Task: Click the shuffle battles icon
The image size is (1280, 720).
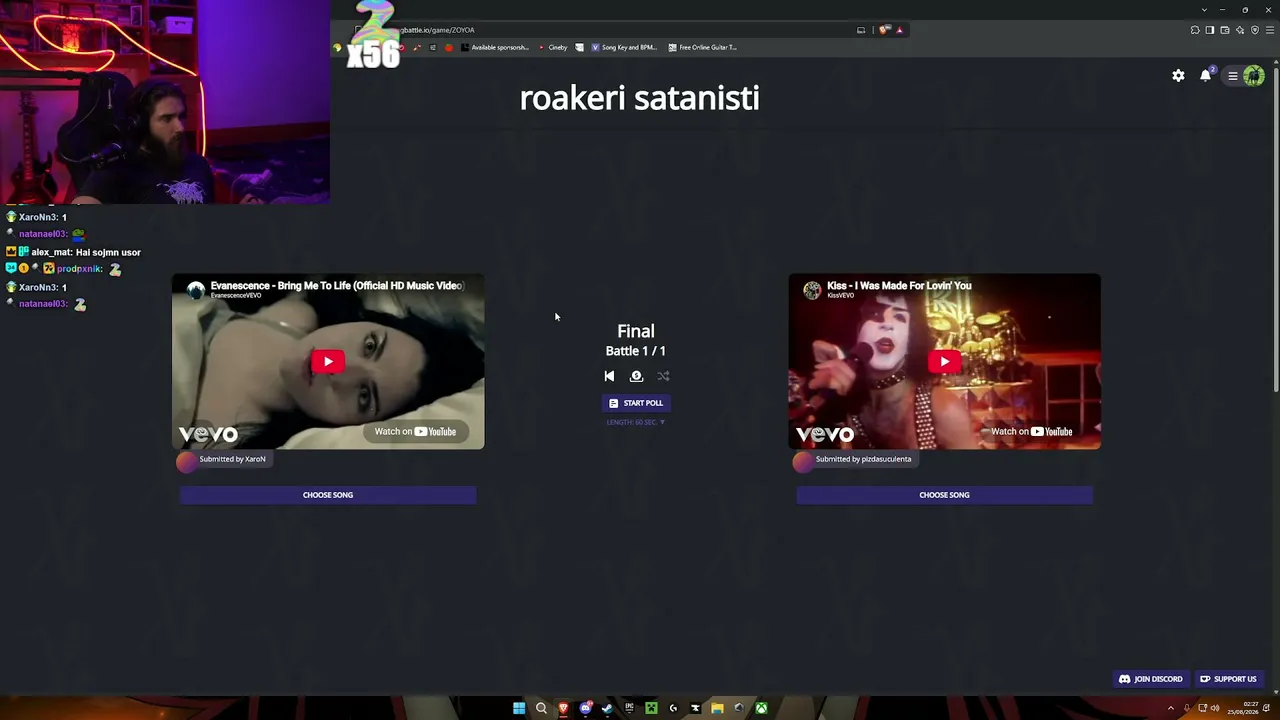Action: [x=663, y=376]
